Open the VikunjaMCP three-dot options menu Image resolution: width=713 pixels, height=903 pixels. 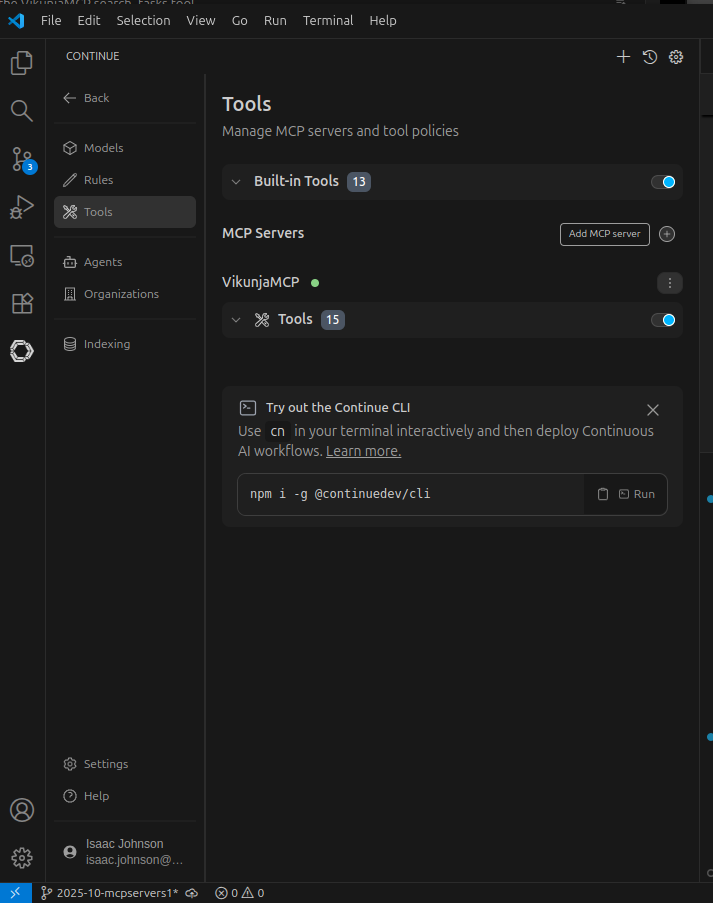pyautogui.click(x=670, y=283)
